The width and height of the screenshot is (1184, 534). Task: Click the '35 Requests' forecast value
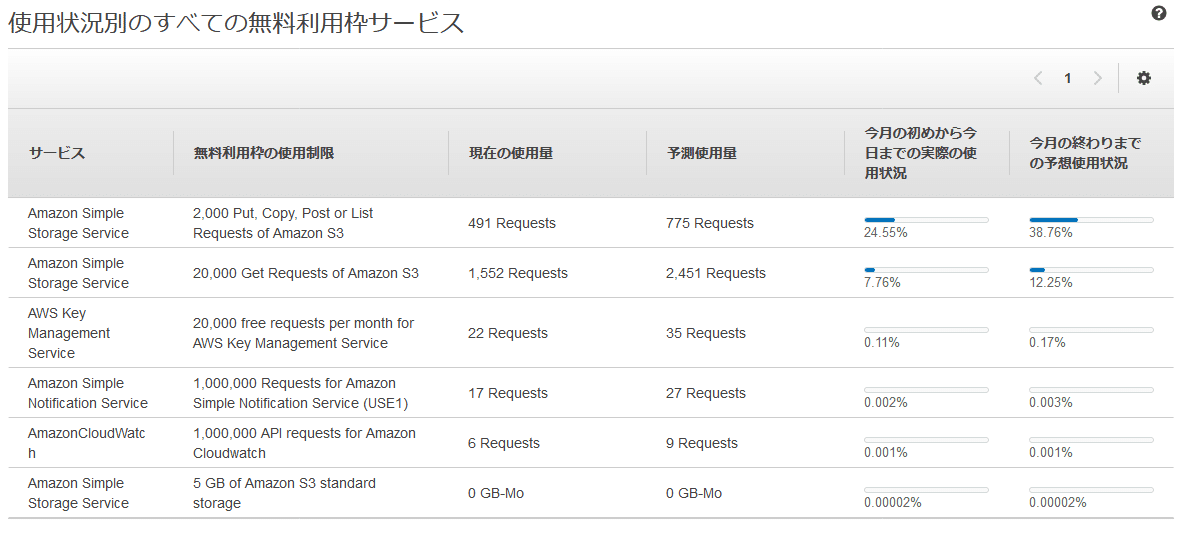point(706,333)
